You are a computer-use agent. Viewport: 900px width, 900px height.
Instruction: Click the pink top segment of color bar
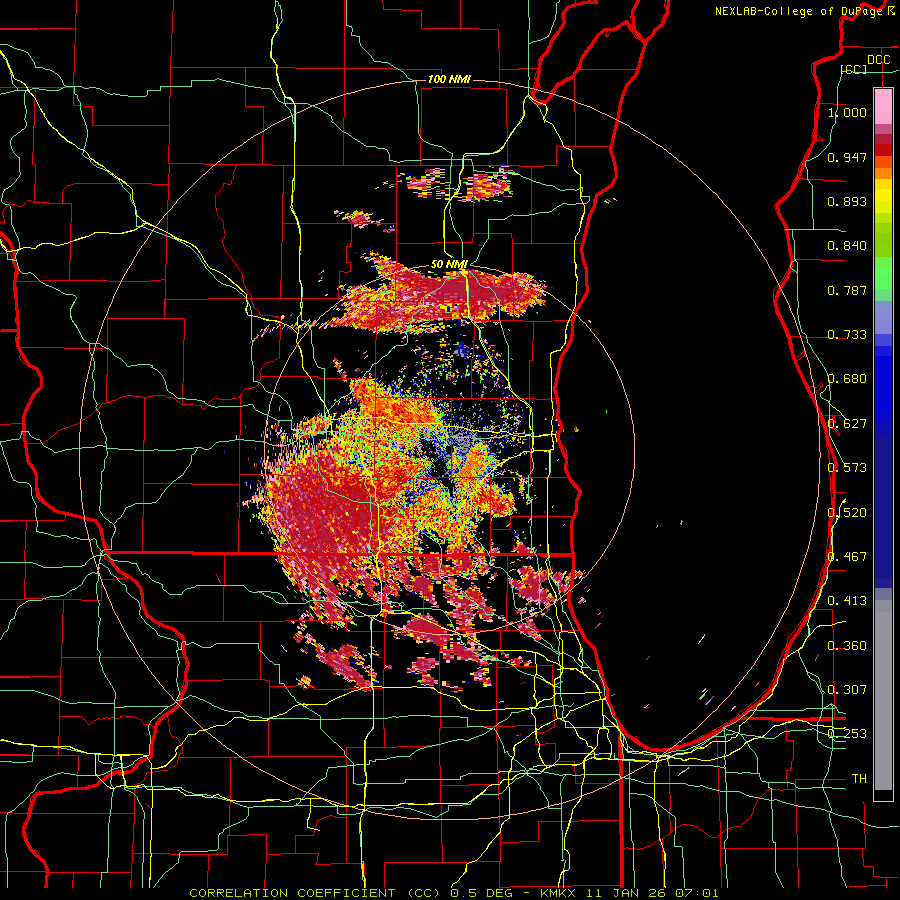pyautogui.click(x=883, y=106)
